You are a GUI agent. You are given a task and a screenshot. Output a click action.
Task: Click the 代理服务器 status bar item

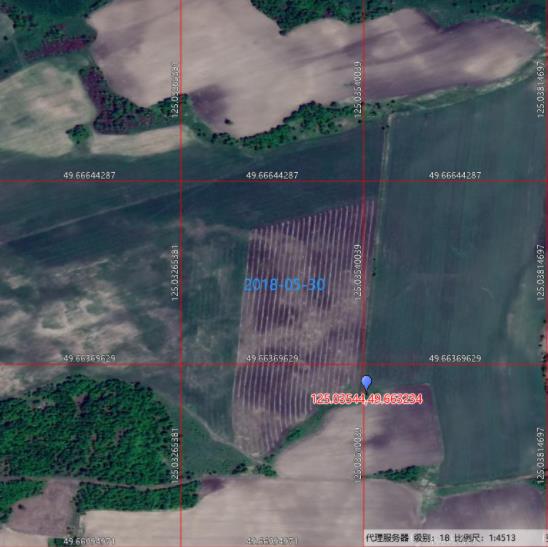[x=387, y=538]
